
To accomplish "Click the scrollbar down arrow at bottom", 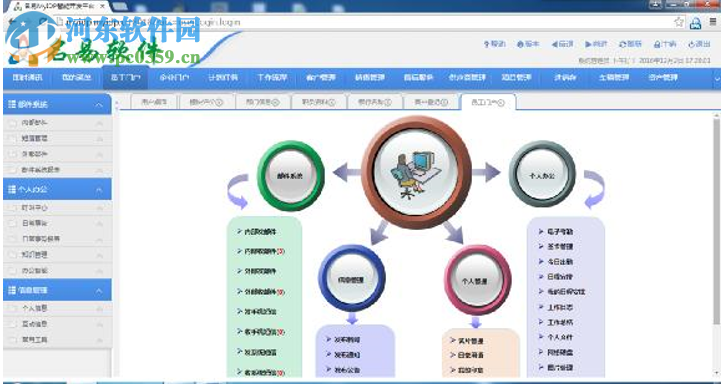I will (x=717, y=373).
